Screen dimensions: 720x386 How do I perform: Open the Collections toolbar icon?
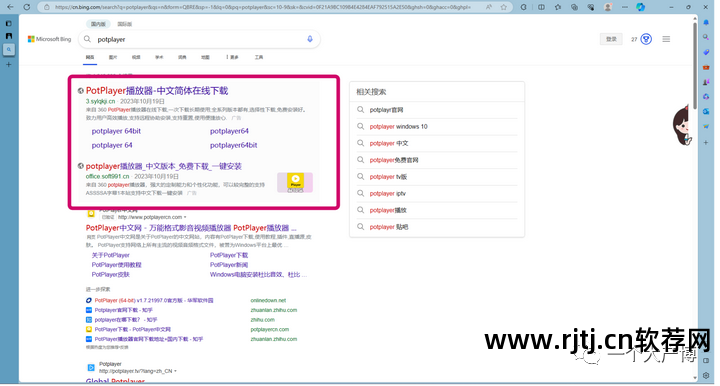coord(574,7)
